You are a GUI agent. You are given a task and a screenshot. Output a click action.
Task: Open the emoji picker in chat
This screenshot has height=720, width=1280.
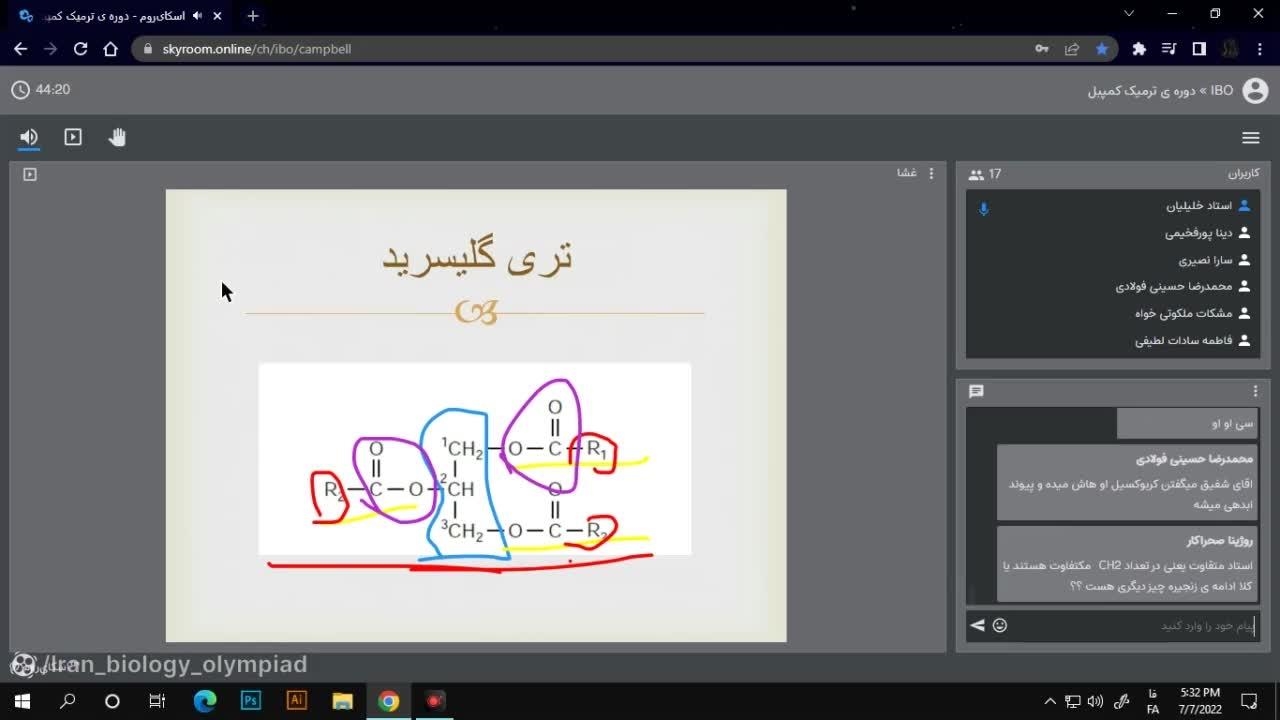coord(1000,626)
